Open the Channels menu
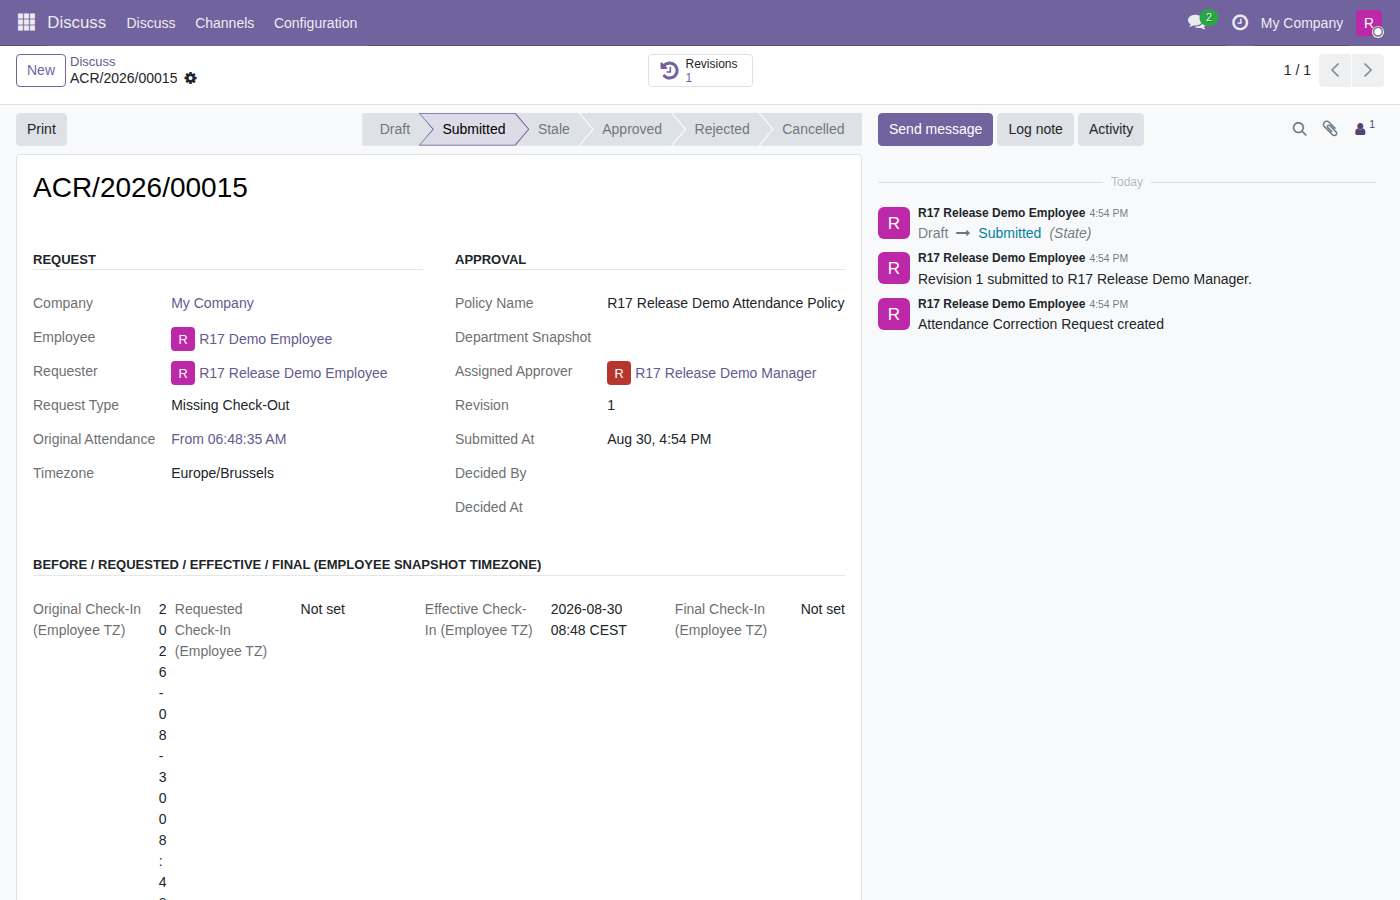The height and width of the screenshot is (900, 1400). pyautogui.click(x=224, y=23)
